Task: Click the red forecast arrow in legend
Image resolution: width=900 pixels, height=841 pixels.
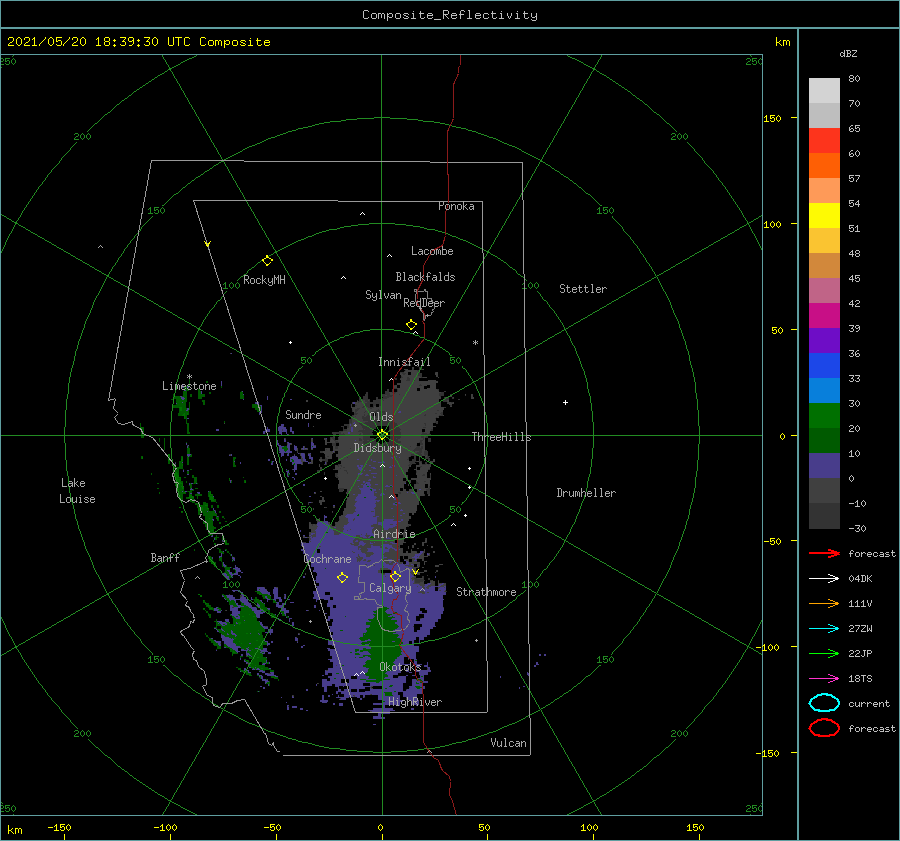Action: click(x=824, y=553)
